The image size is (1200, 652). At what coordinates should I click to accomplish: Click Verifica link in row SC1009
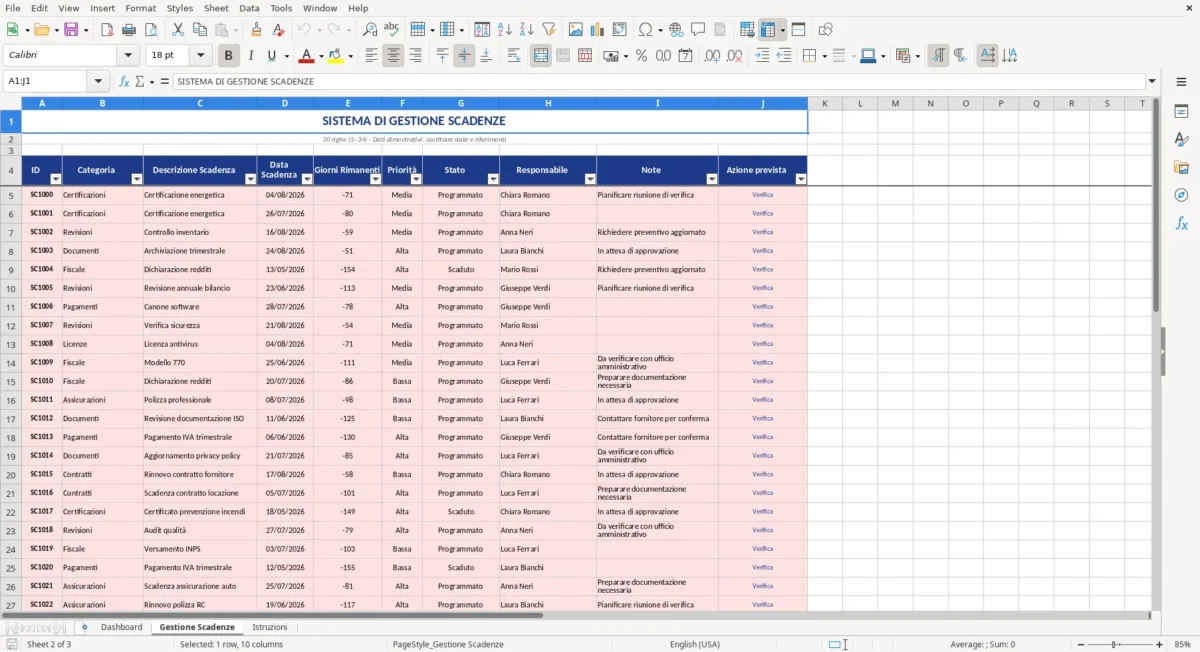[763, 362]
